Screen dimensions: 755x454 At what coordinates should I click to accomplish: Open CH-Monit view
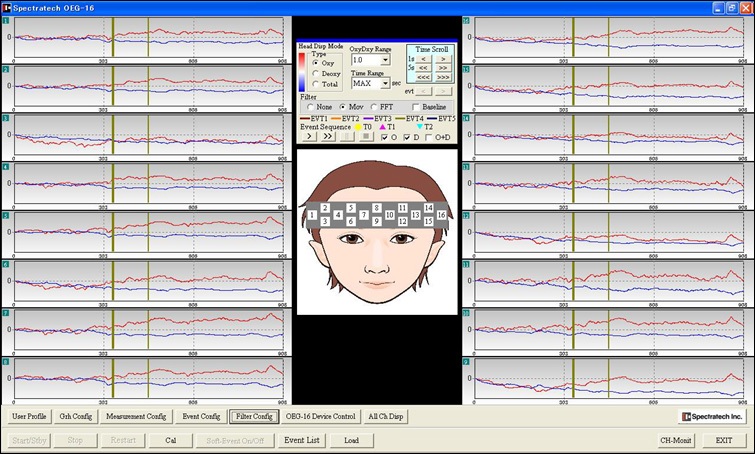[676, 440]
